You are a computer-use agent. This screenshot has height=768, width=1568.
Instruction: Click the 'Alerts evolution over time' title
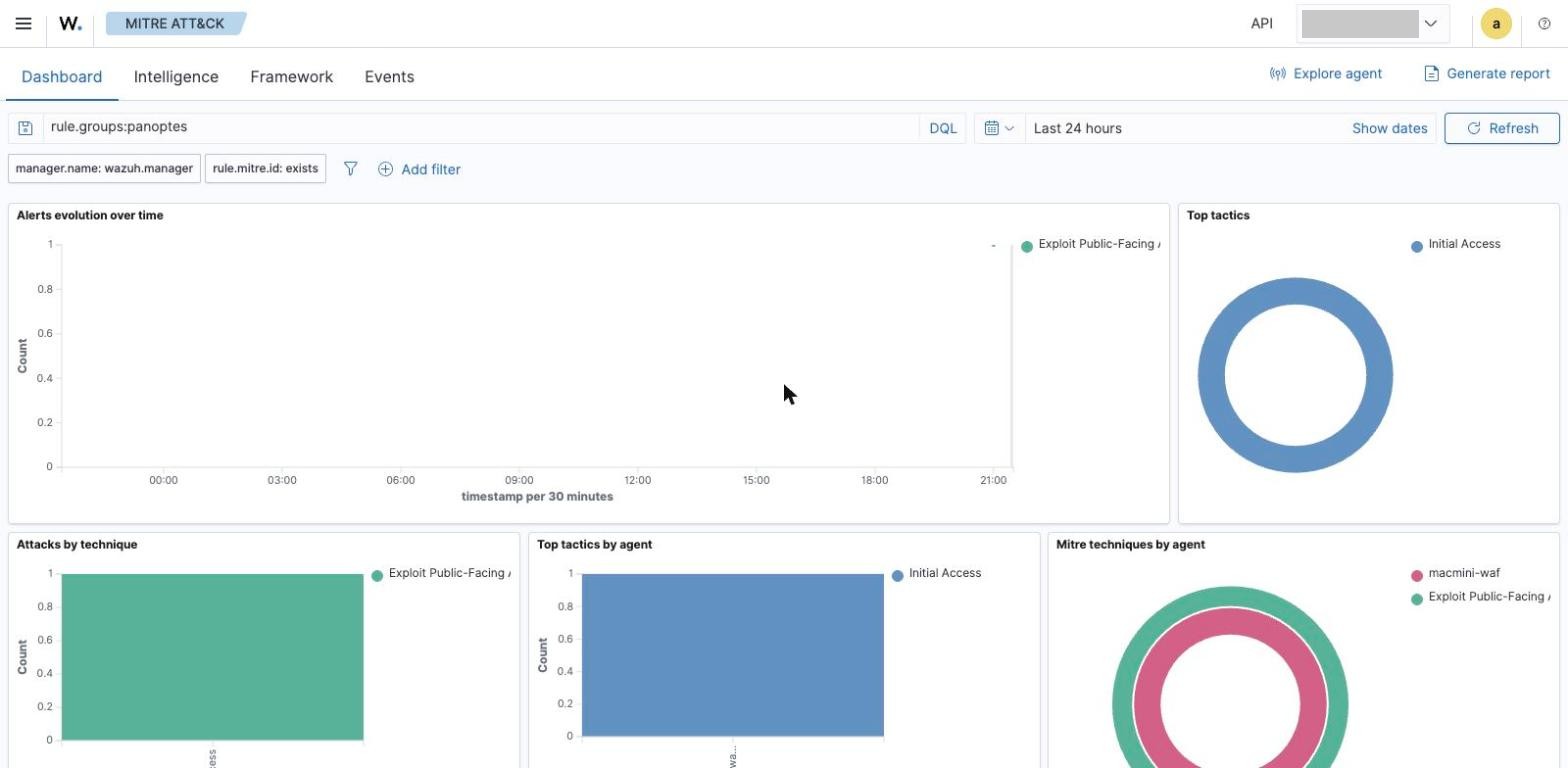click(x=90, y=215)
